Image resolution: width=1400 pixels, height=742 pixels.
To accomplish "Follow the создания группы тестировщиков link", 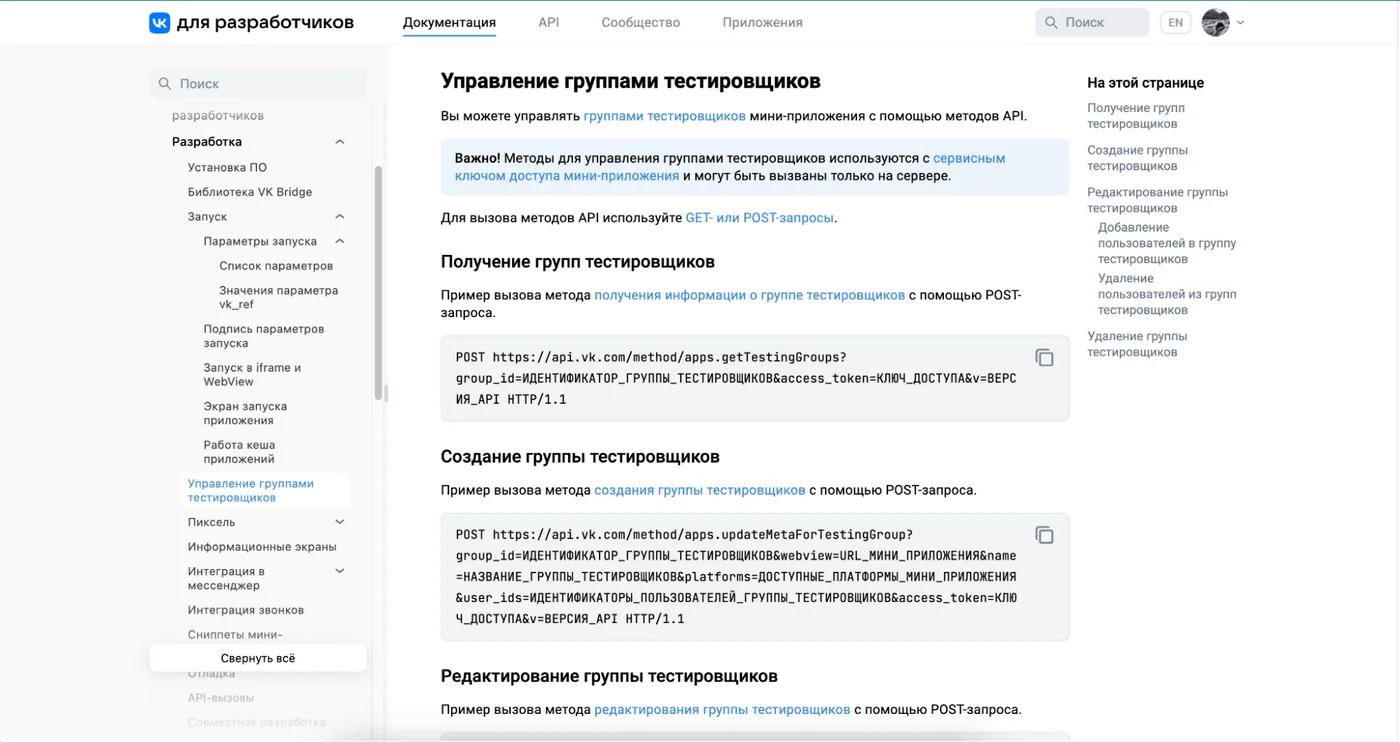I will 700,490.
